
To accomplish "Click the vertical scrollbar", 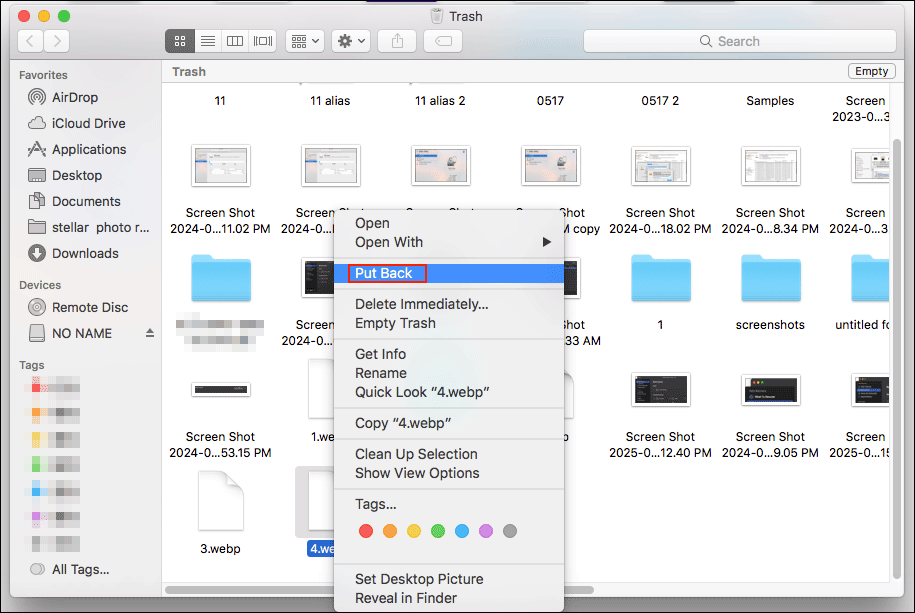I will [x=897, y=358].
